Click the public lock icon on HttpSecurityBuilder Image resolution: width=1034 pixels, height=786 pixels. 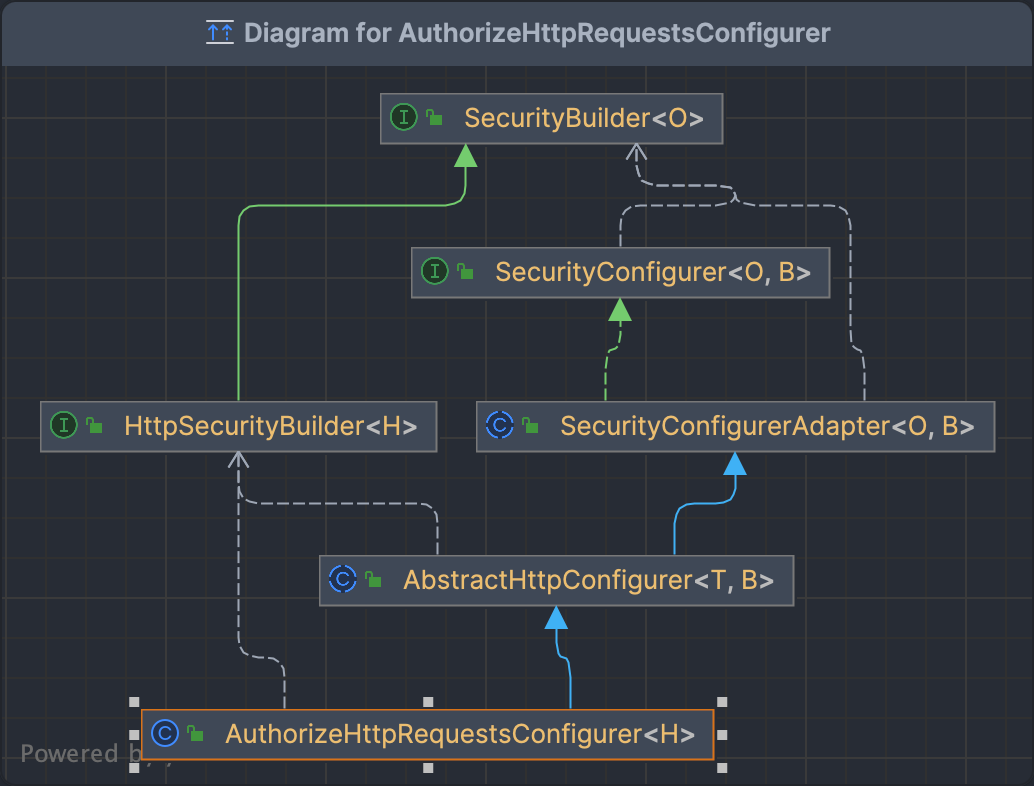94,426
